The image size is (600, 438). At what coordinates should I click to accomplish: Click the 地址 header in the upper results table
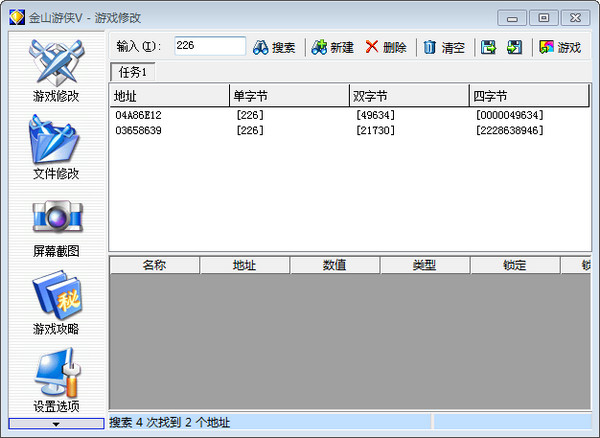pyautogui.click(x=170, y=96)
